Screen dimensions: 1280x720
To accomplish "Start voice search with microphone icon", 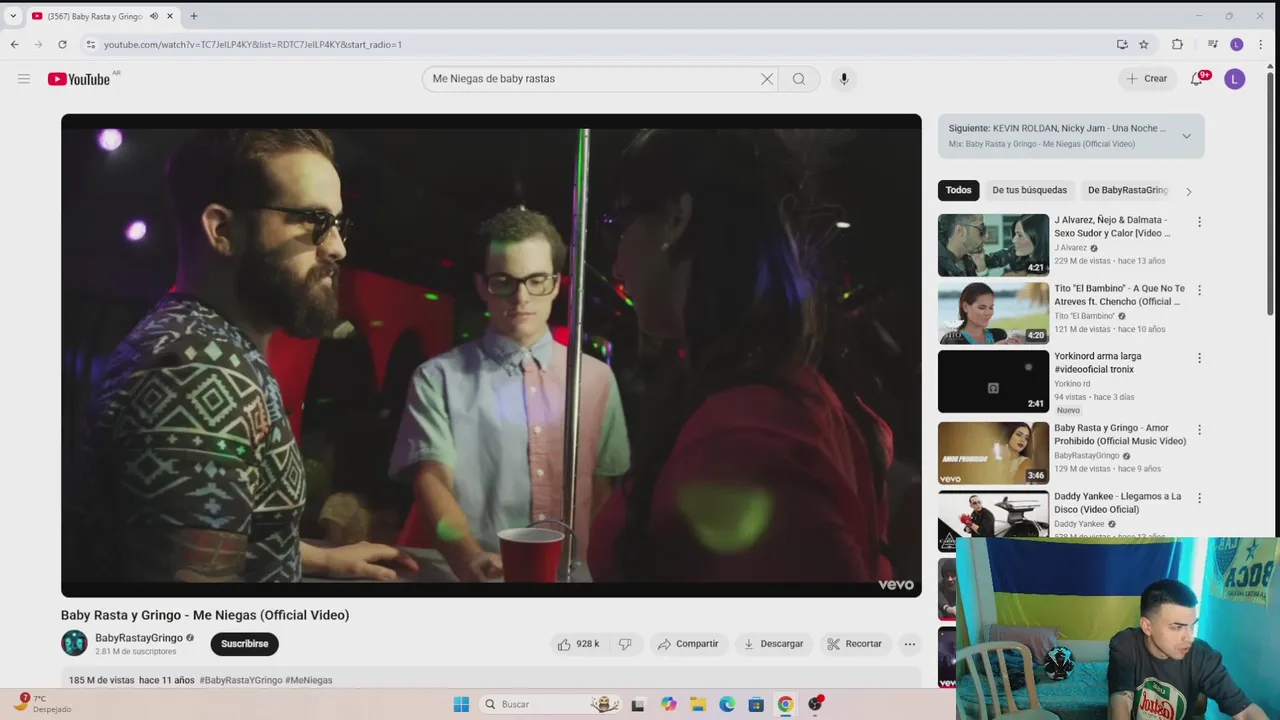I will [844, 79].
